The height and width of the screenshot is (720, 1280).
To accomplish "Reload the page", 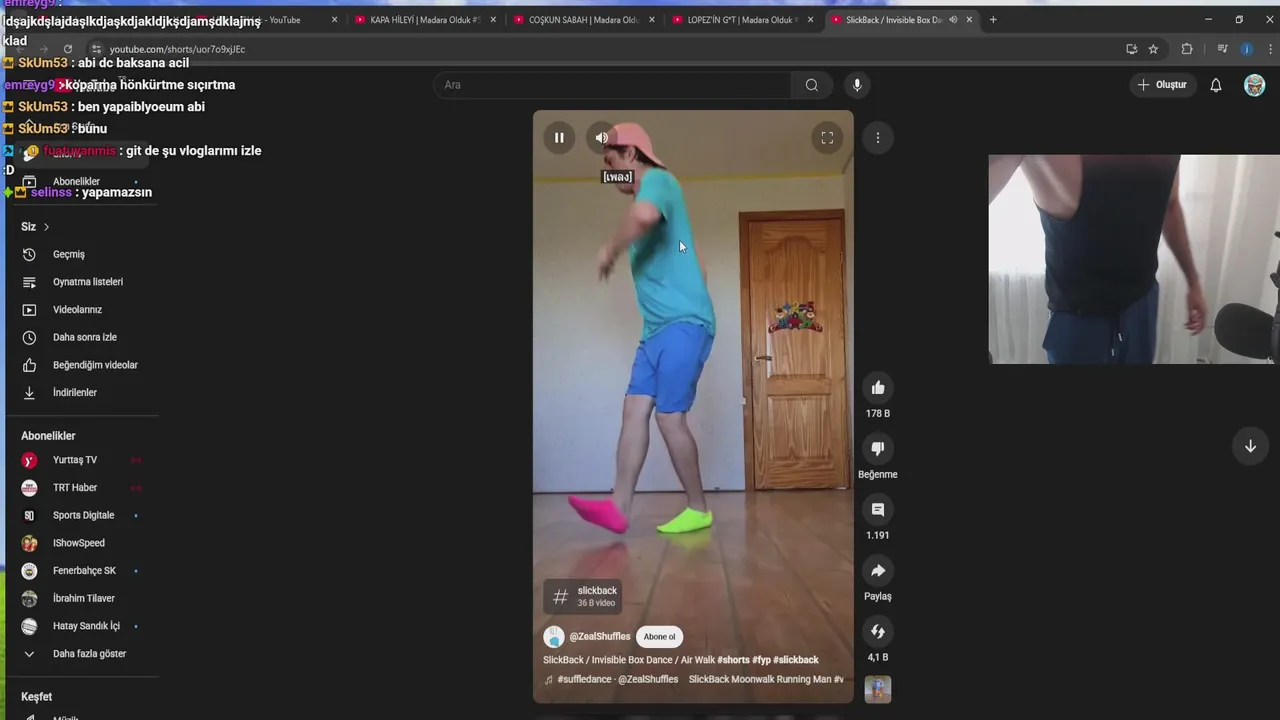I will click(x=68, y=49).
